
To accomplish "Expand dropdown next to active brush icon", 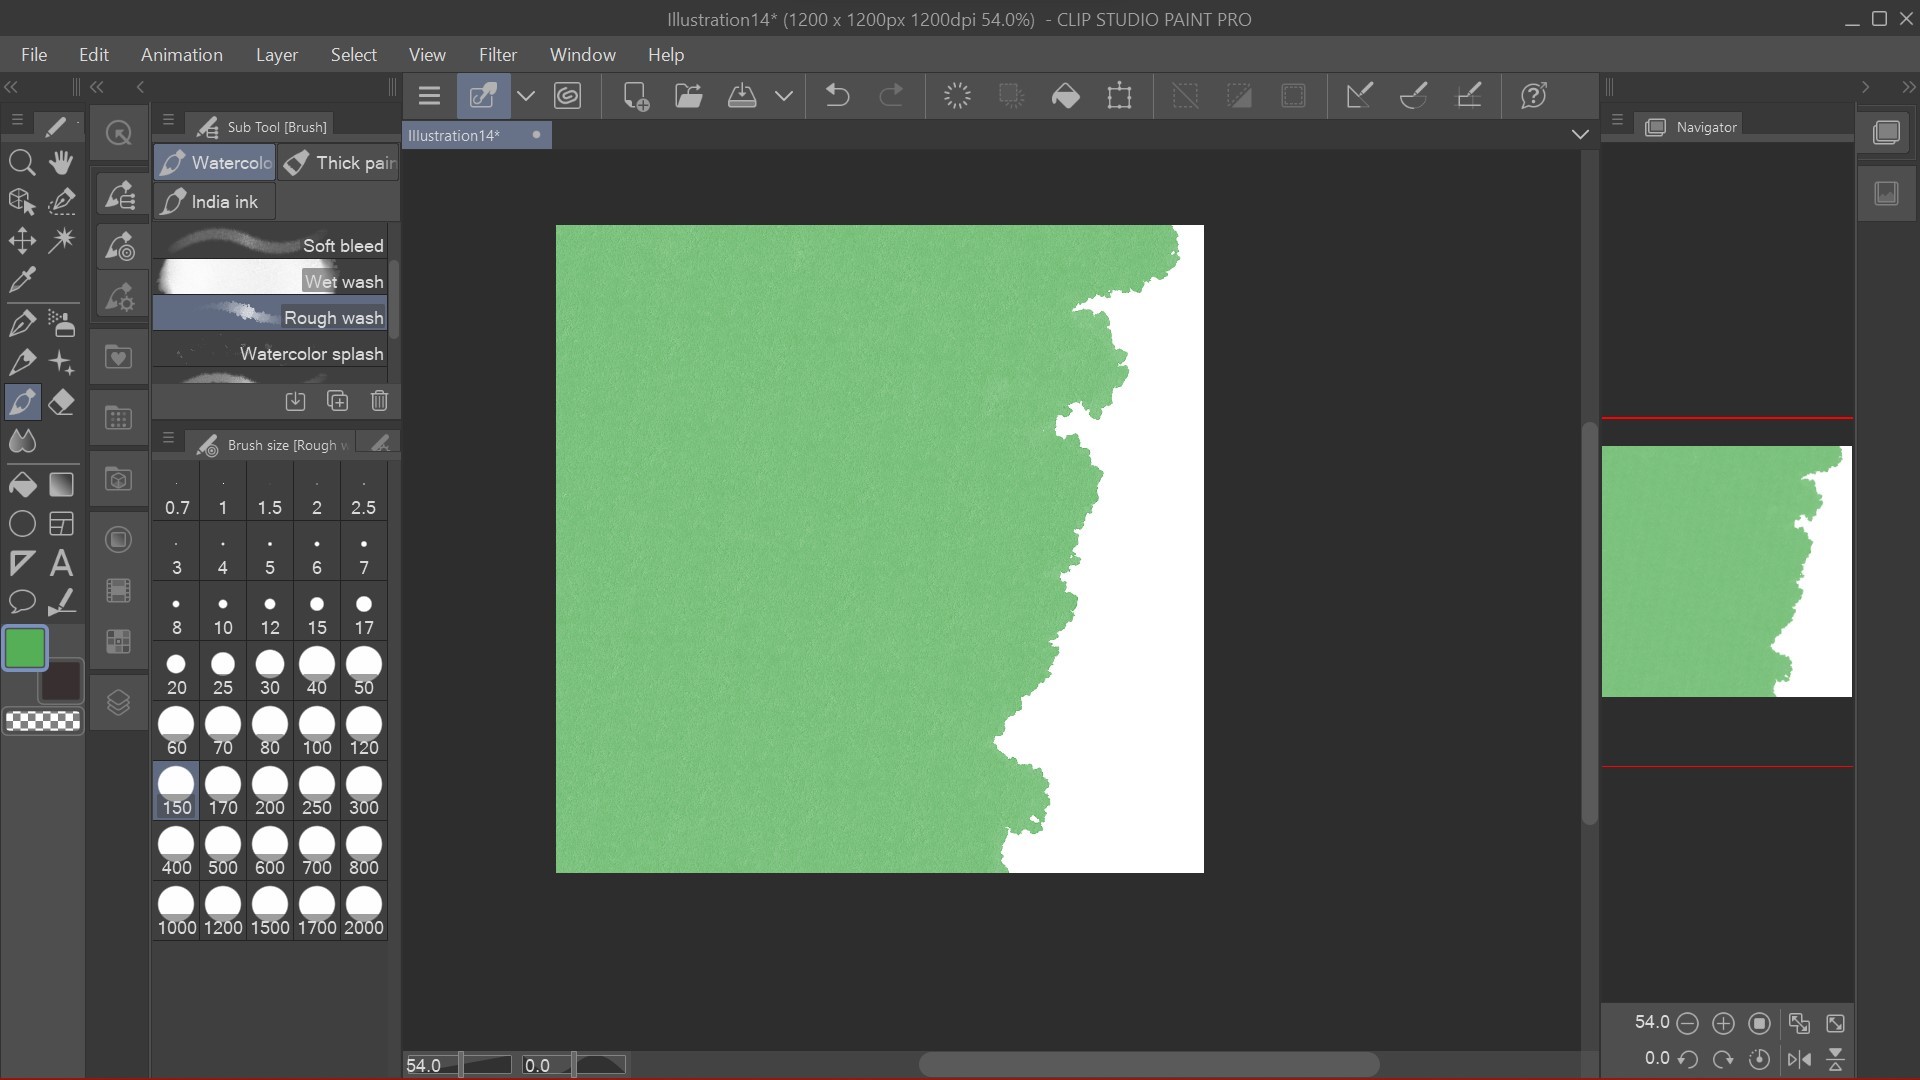I will click(x=526, y=96).
